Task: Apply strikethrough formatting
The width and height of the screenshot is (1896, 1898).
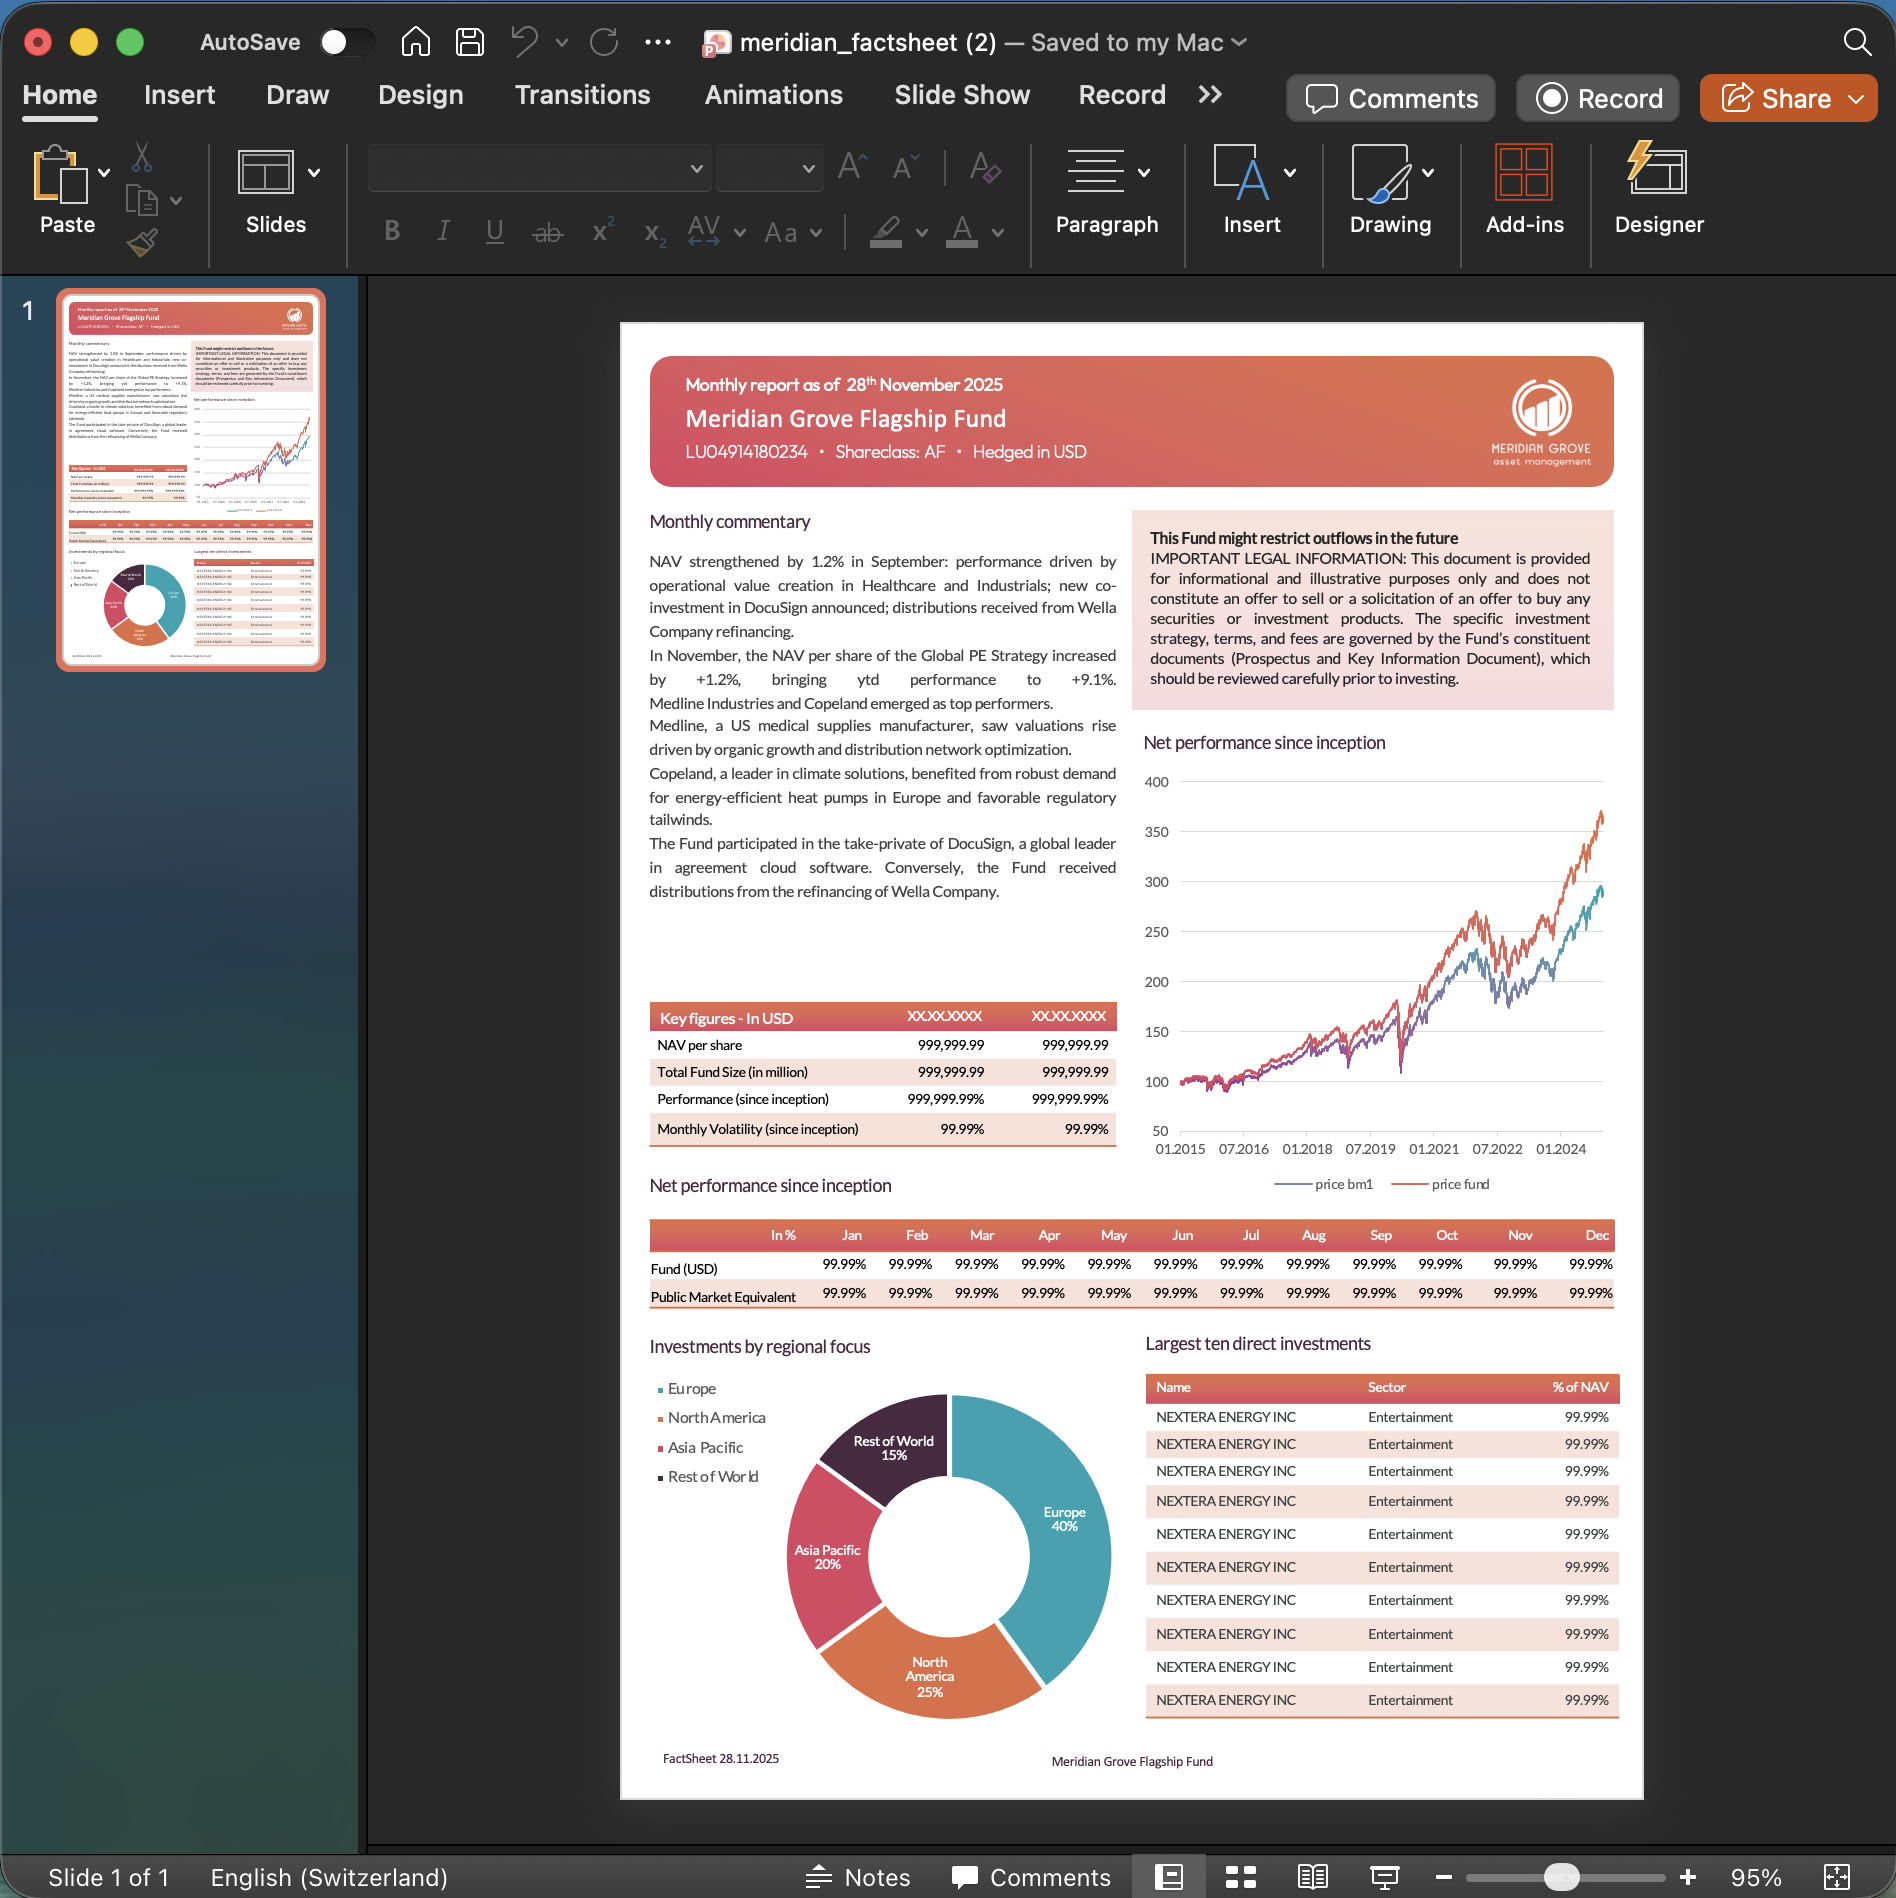Action: pyautogui.click(x=547, y=231)
